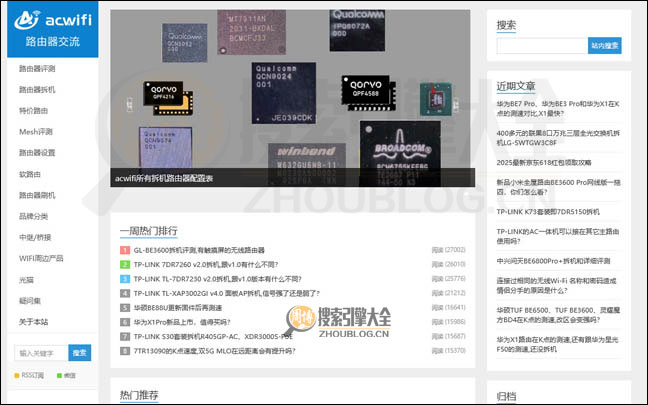Click read count 阅读 (15370)

click(x=448, y=351)
